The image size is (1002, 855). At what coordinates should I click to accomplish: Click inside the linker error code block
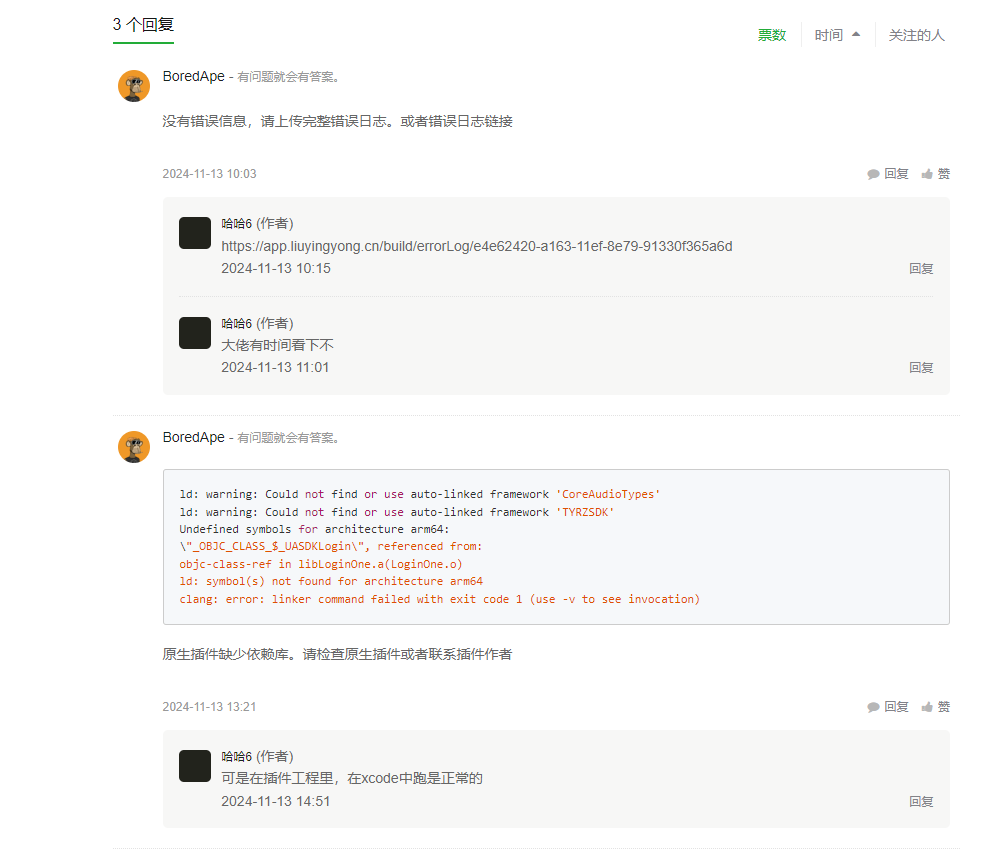555,547
